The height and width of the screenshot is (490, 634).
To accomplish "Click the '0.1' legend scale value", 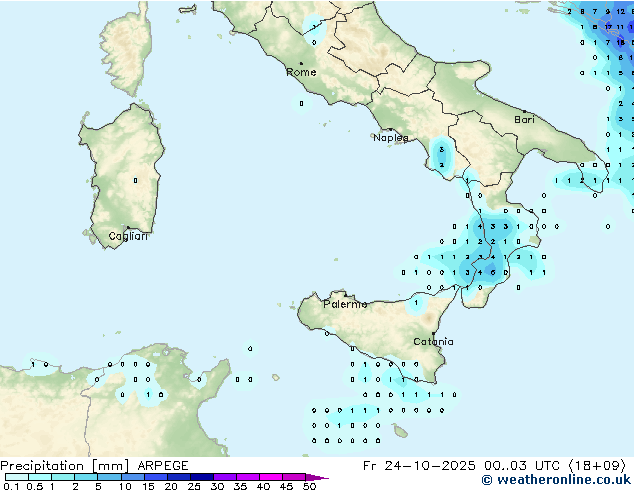I will tap(11, 486).
